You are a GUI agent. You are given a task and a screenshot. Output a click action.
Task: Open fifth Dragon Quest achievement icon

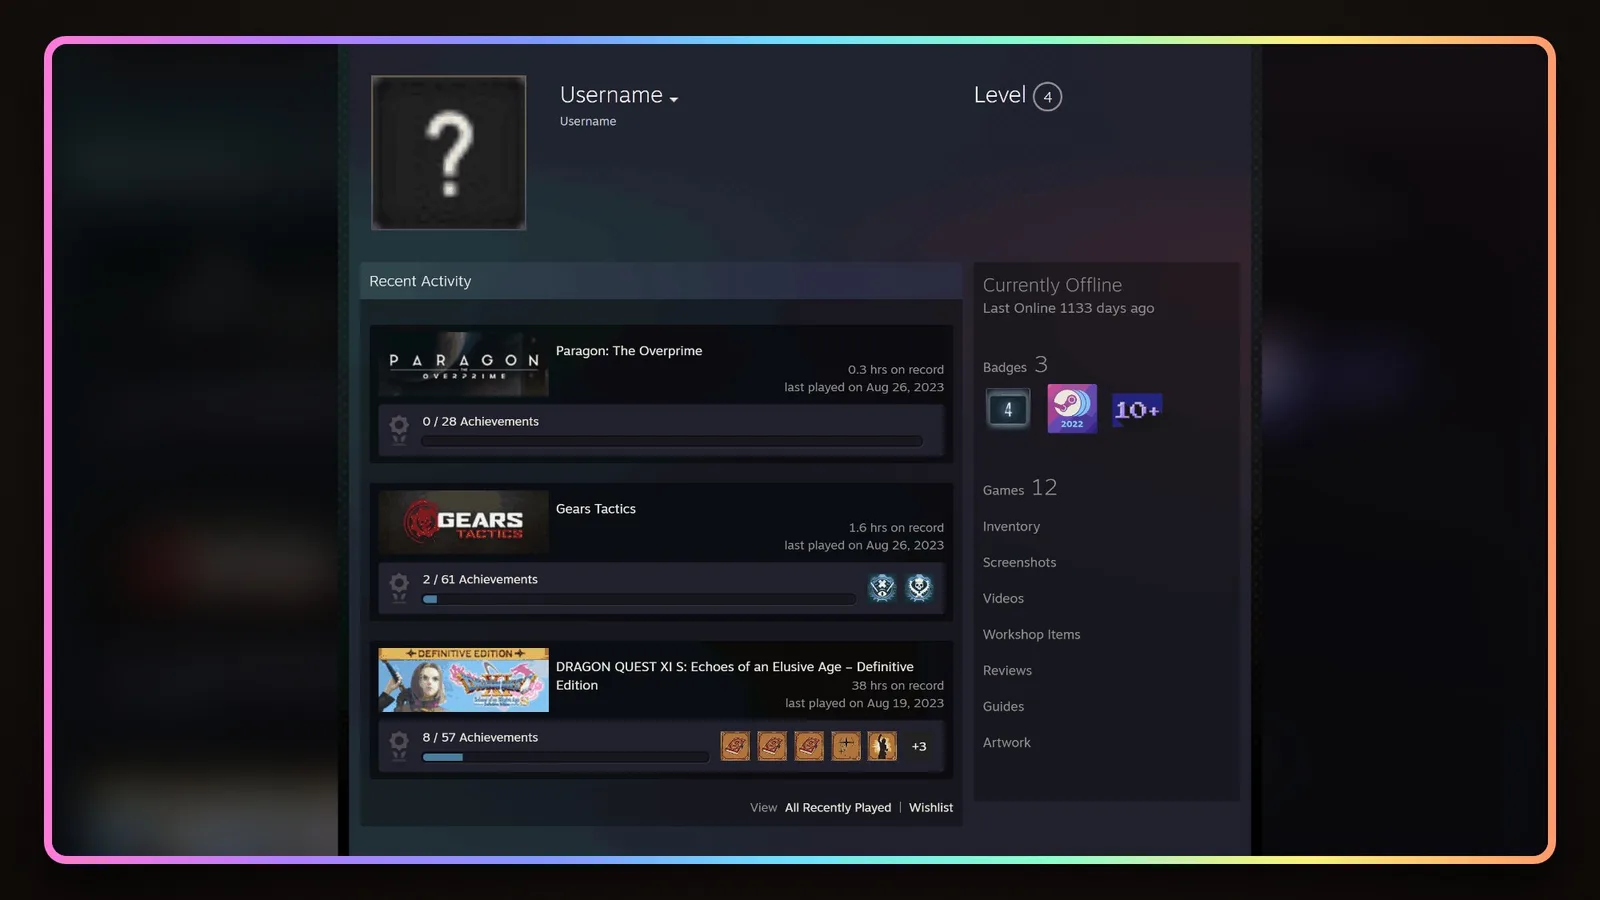tap(882, 745)
